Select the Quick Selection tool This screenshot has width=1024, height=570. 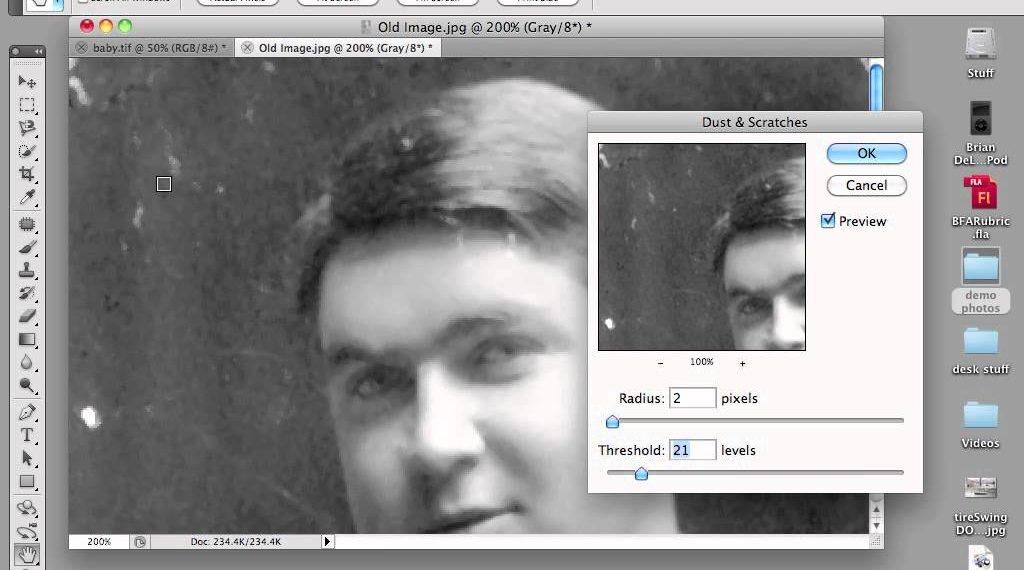click(27, 151)
